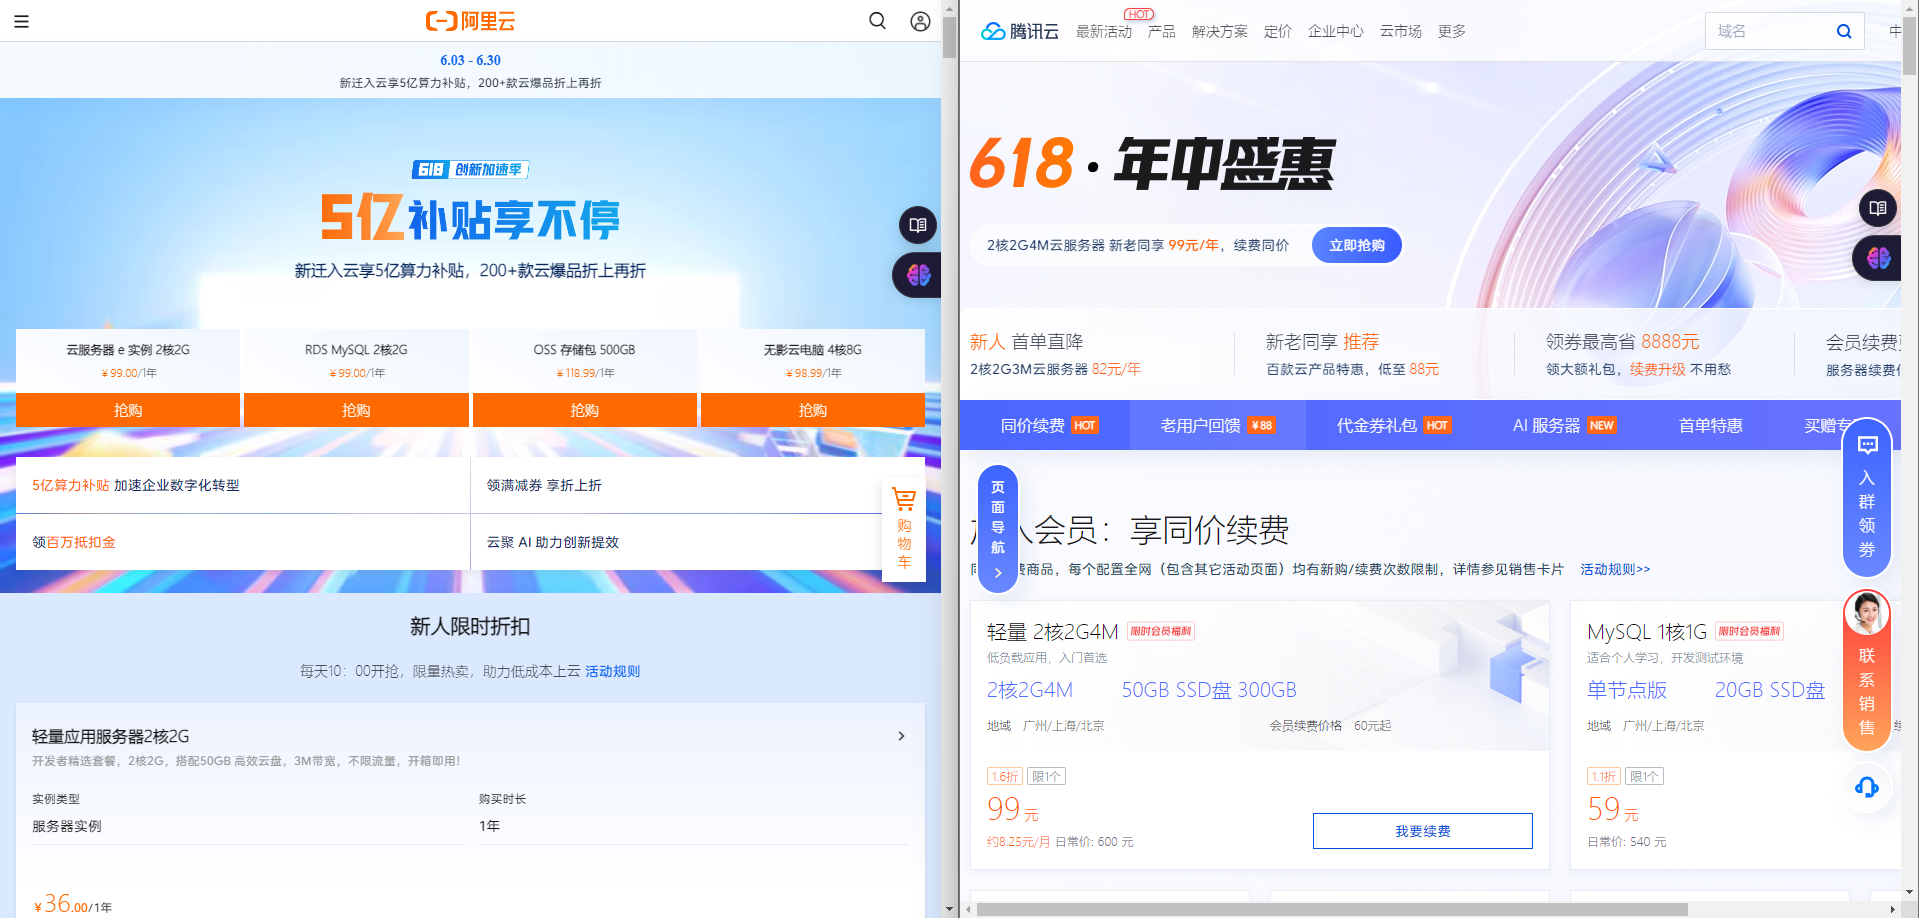Click 抢购 under RDS MySQL 2核2G

coord(356,409)
